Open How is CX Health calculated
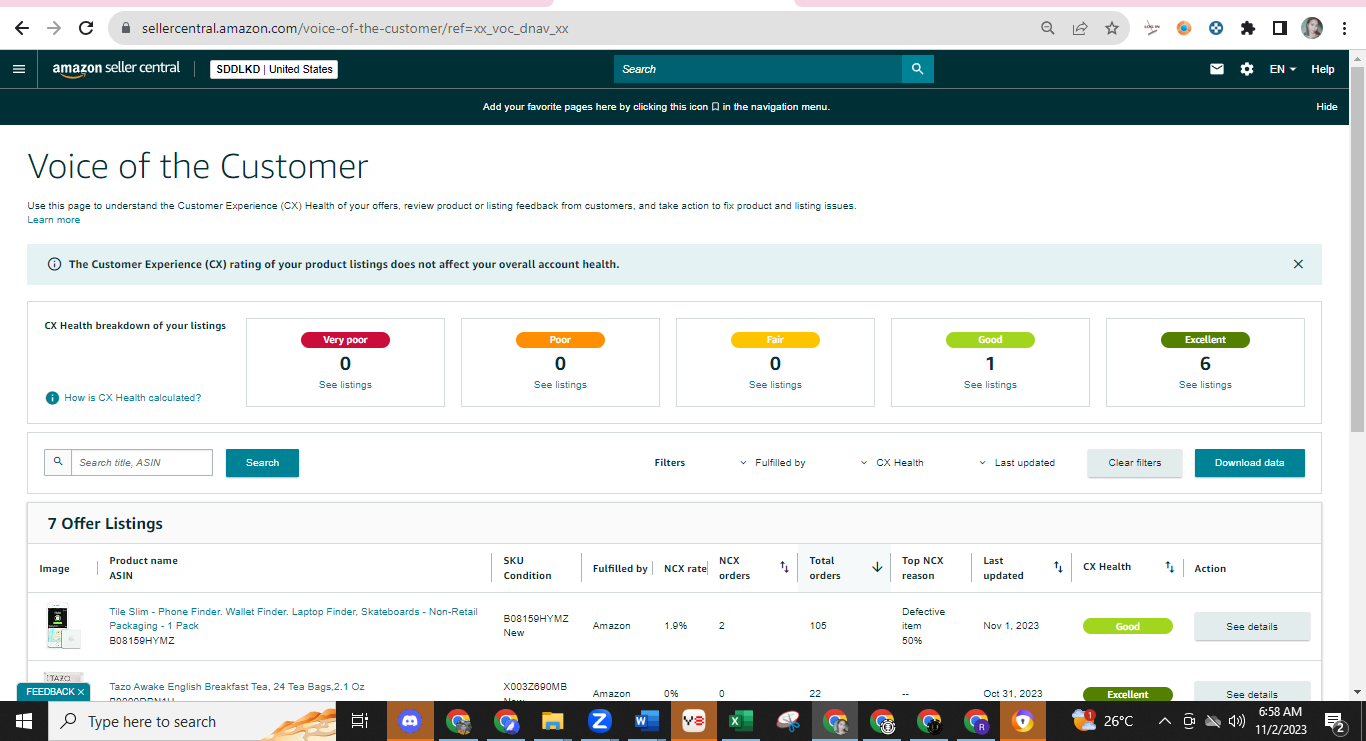 (133, 398)
